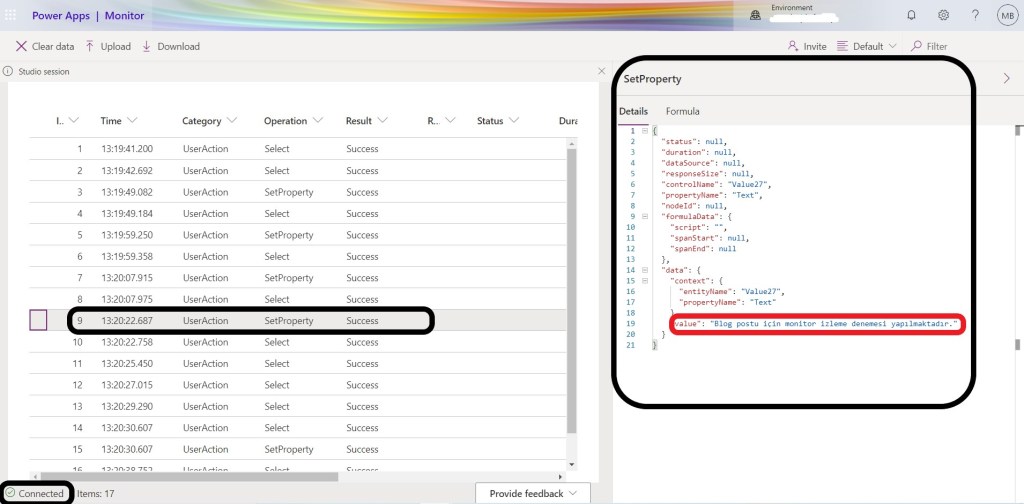
Task: Collapse the data JSON node
Action: click(644, 270)
